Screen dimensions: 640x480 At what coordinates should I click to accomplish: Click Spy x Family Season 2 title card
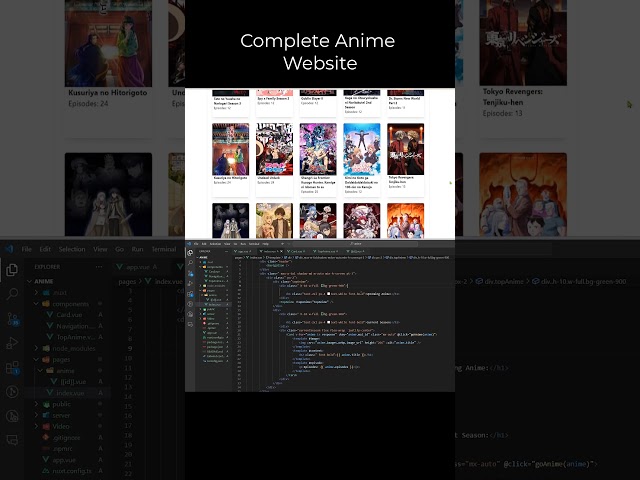point(273,98)
